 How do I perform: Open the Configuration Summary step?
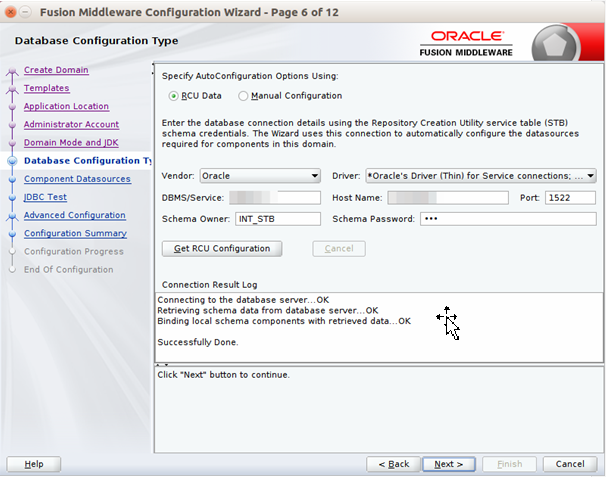tap(75, 233)
